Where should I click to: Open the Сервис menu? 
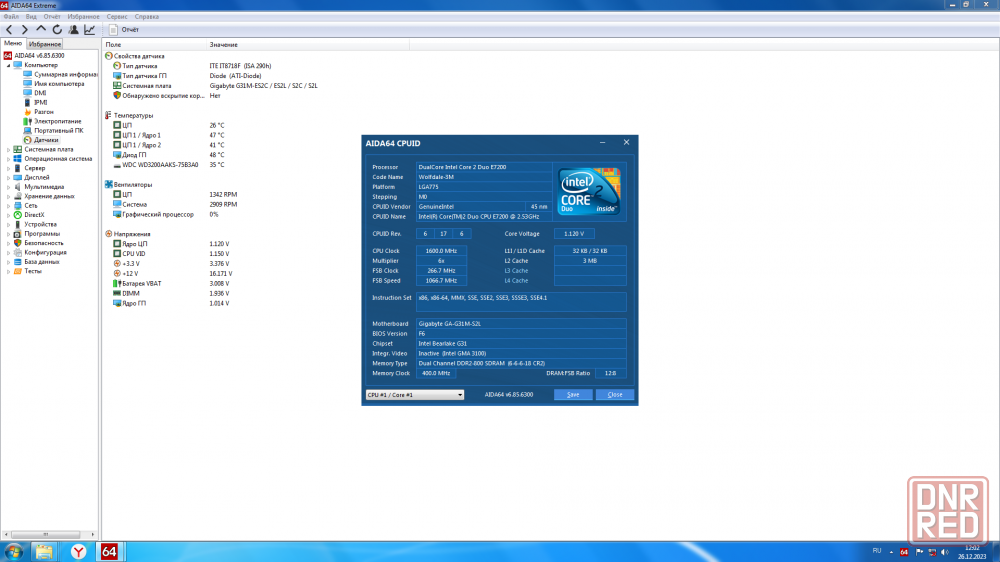point(117,17)
